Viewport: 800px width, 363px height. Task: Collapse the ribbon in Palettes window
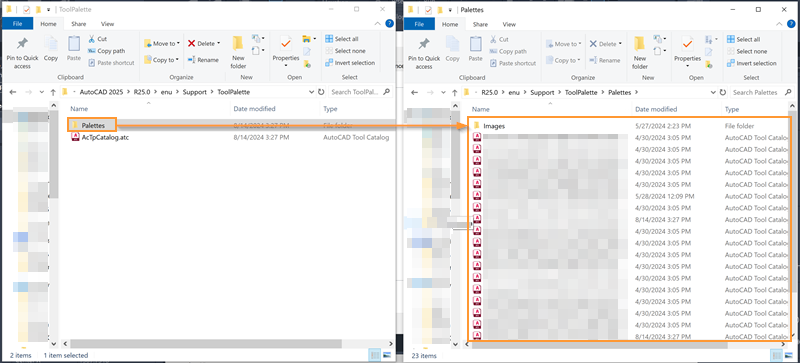tap(780, 24)
